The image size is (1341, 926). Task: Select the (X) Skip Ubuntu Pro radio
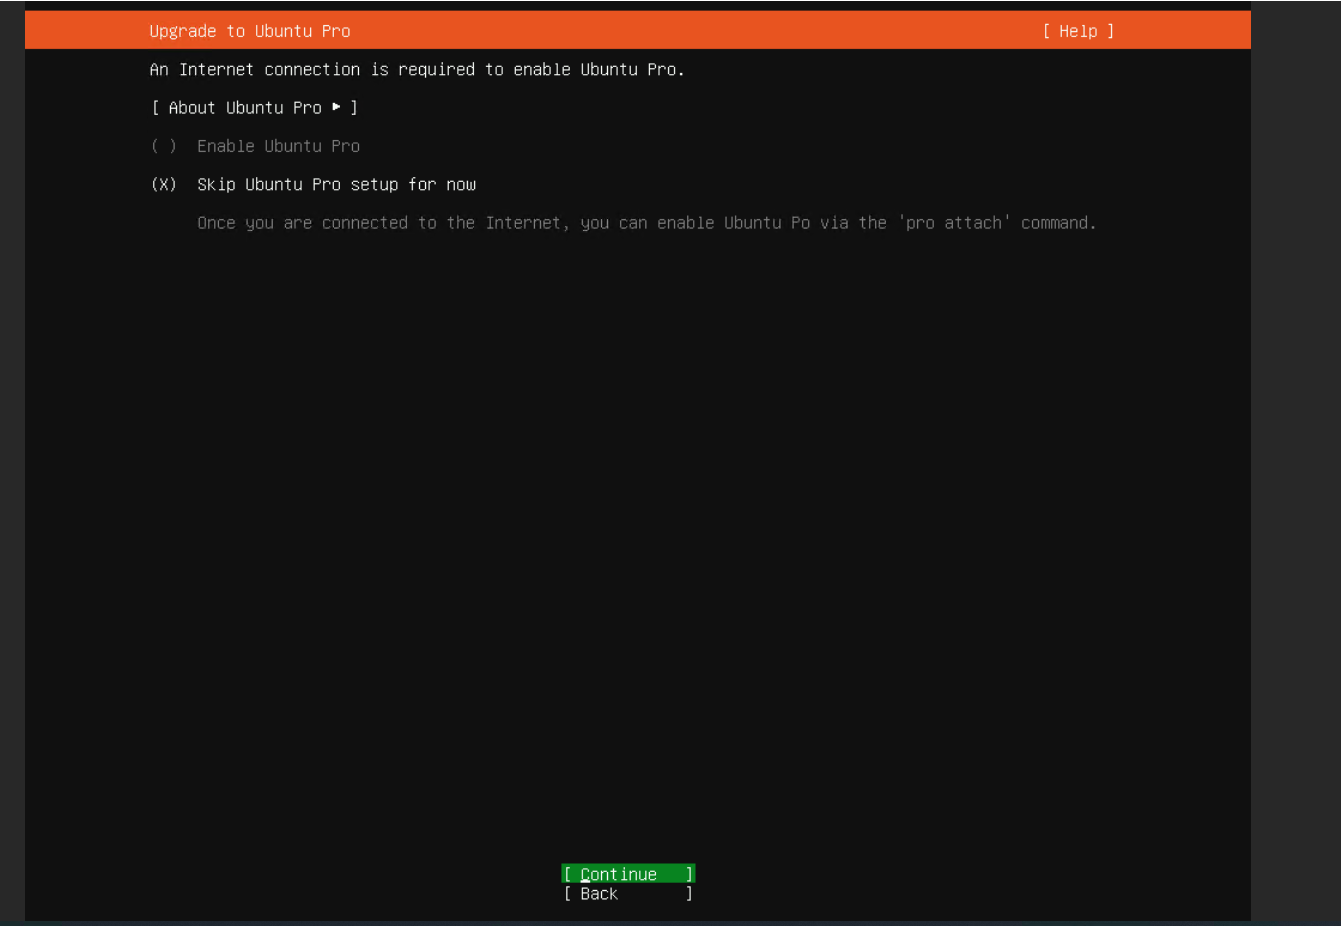tap(164, 185)
